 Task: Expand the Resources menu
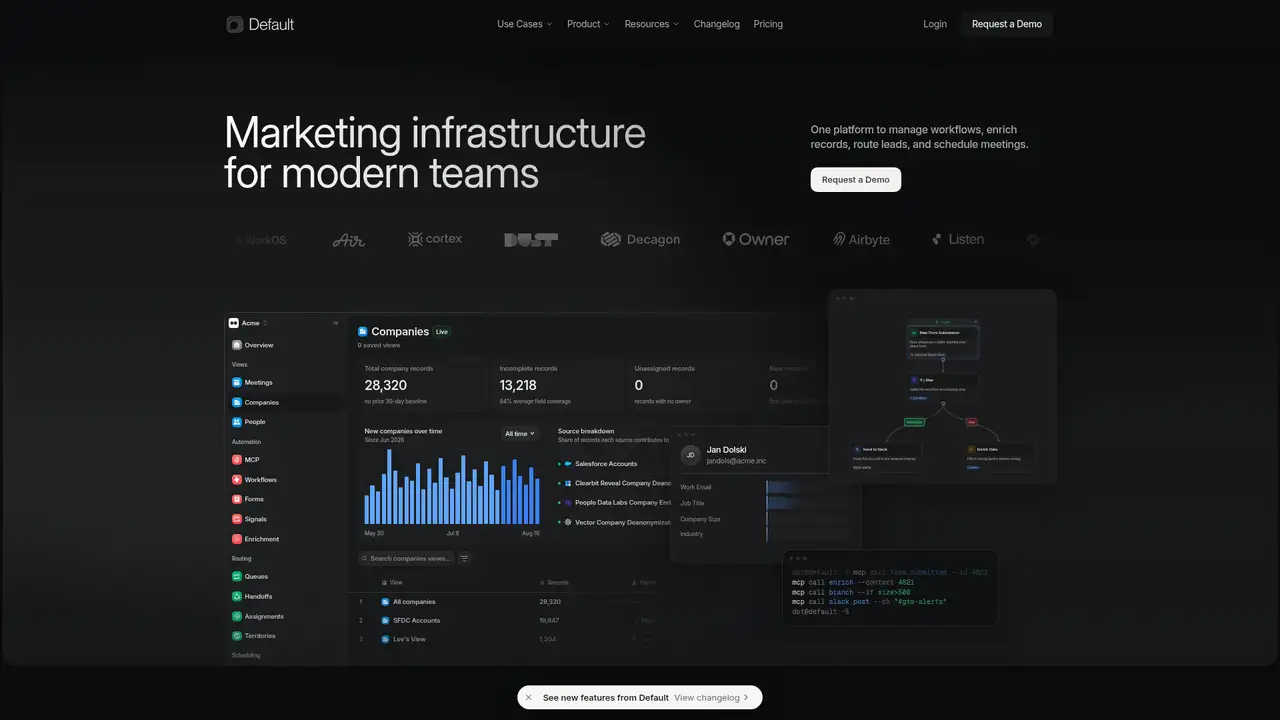[651, 24]
